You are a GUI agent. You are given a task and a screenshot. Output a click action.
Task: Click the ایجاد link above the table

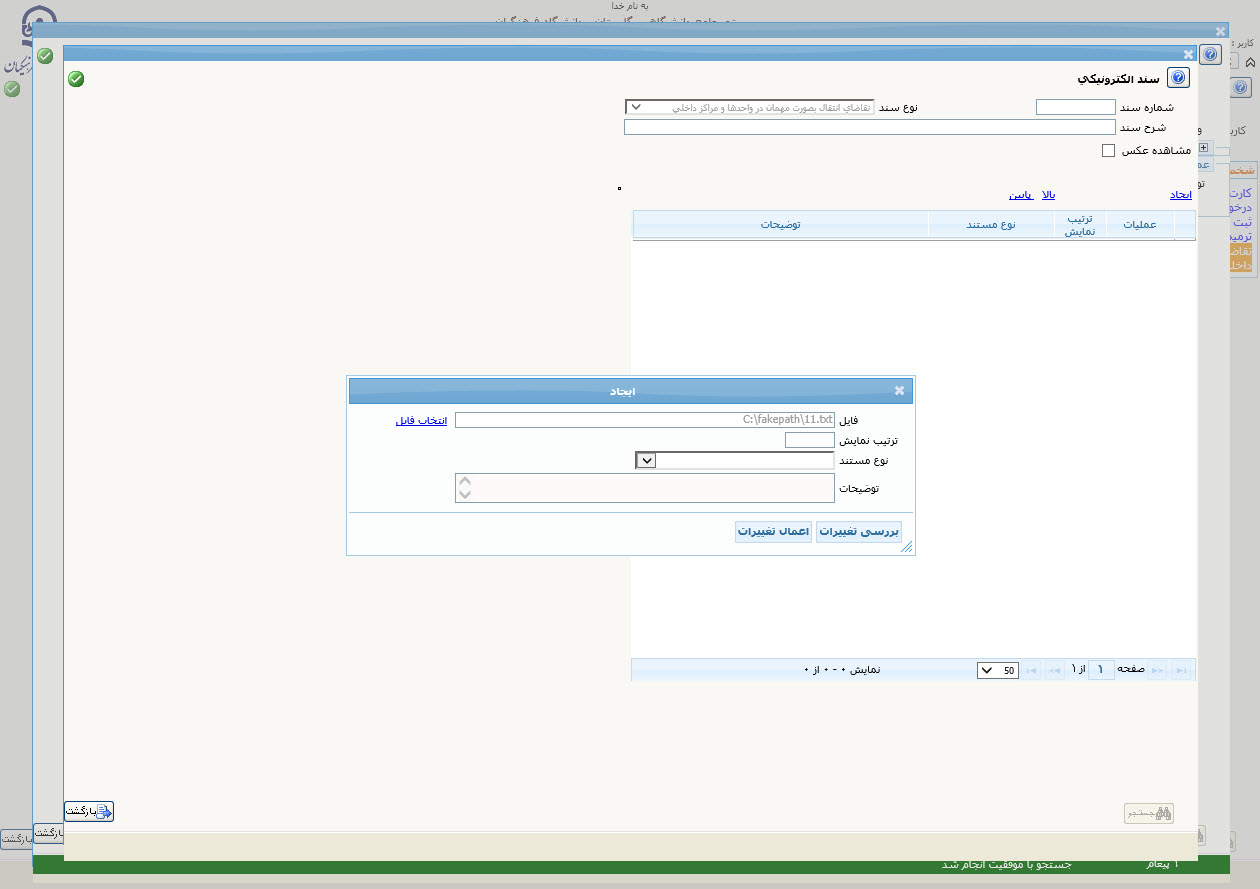coord(1181,195)
